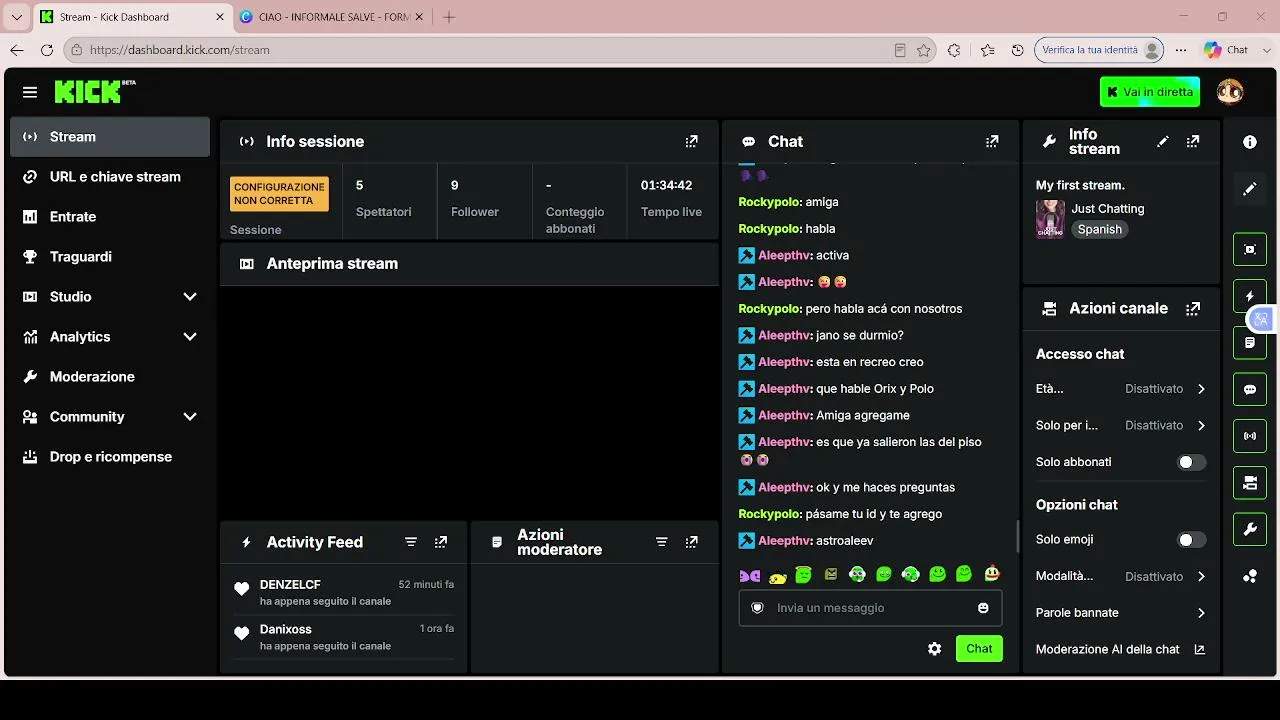Screen dimensions: 1280x720
Task: Open chat settings gear
Action: 934,649
